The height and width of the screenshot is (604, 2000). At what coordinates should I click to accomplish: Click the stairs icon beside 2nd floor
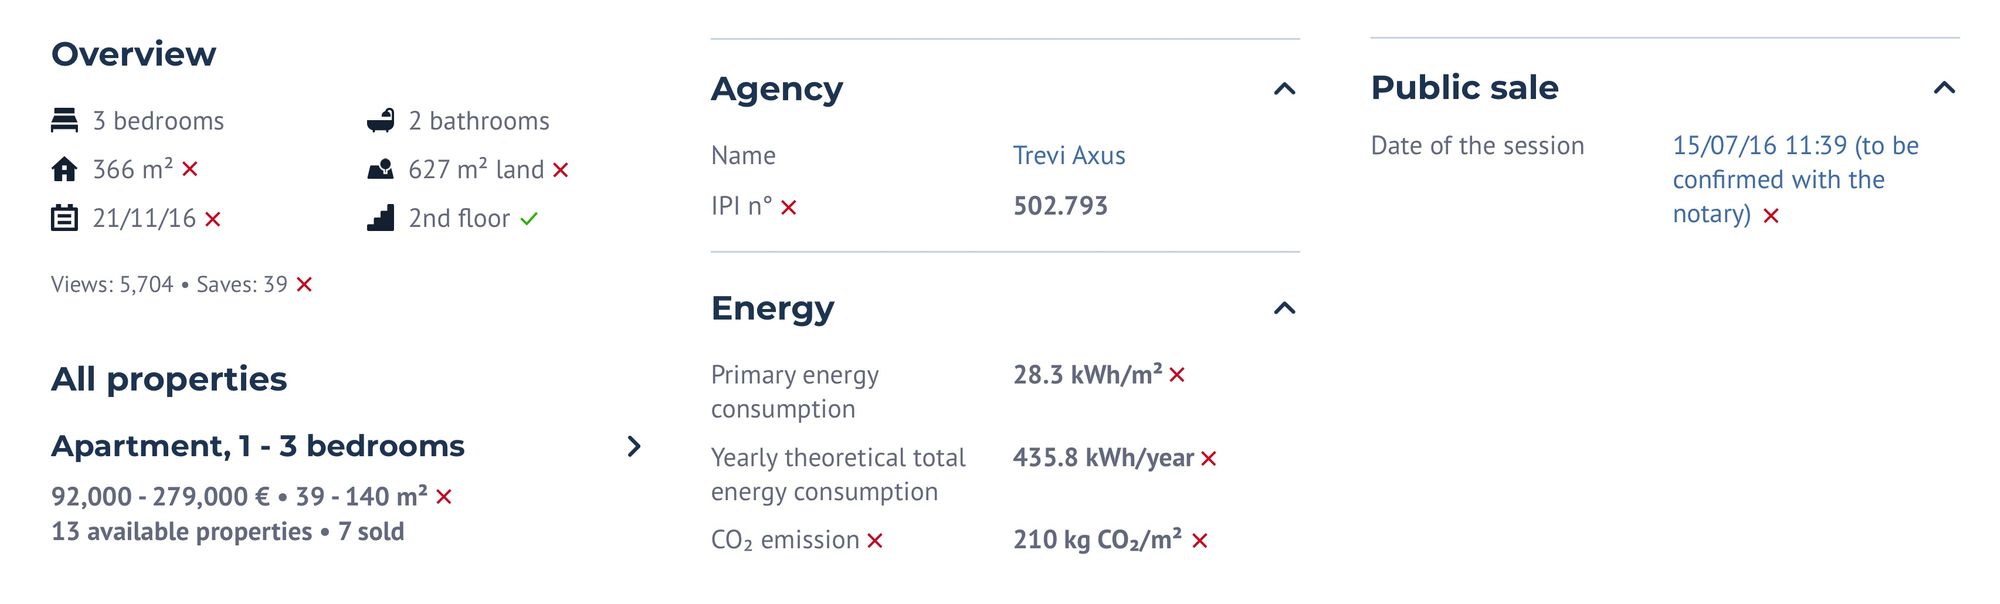coord(380,218)
